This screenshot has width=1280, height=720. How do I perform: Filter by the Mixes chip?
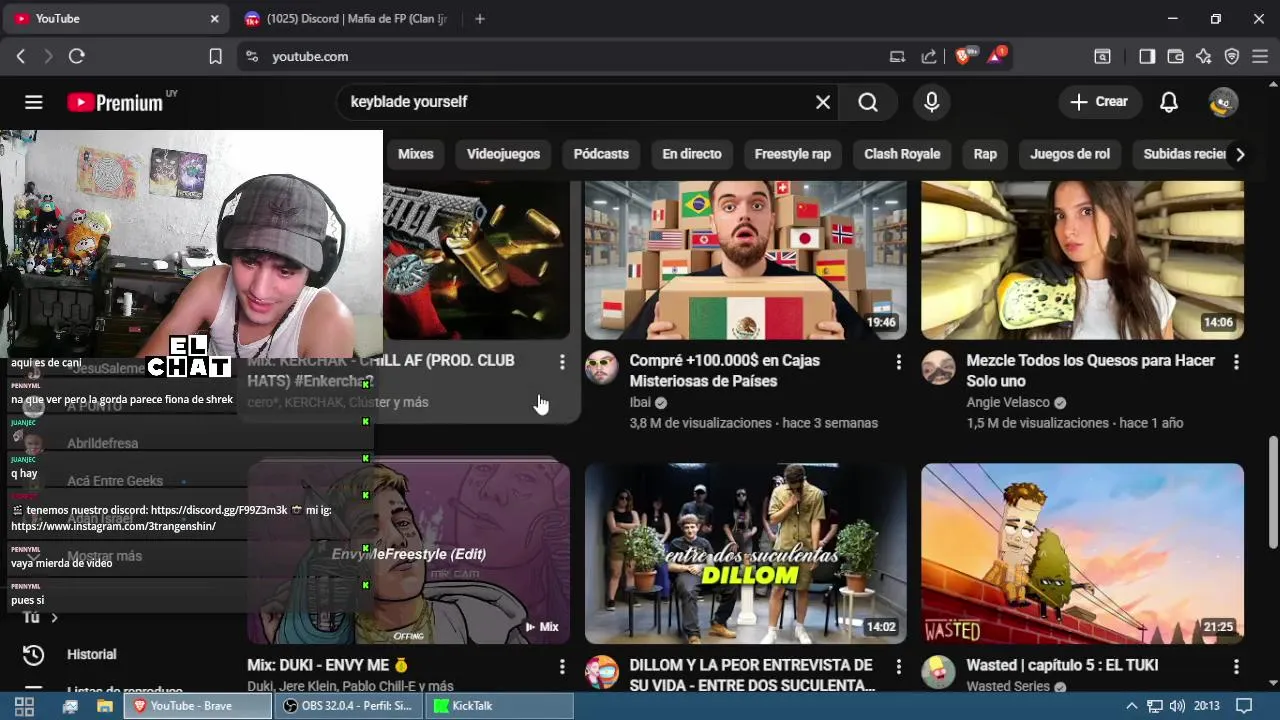pyautogui.click(x=415, y=154)
